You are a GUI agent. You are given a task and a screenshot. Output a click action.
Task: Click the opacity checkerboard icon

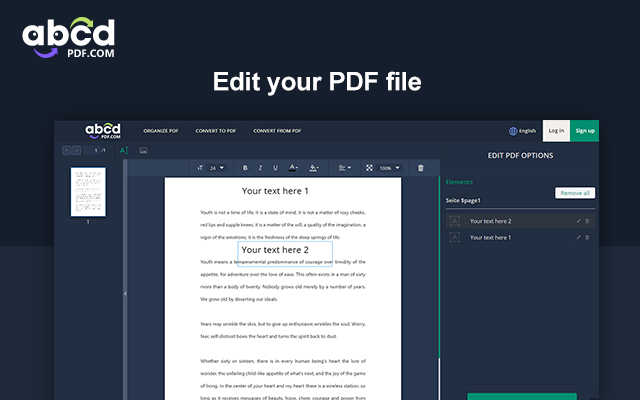(369, 168)
